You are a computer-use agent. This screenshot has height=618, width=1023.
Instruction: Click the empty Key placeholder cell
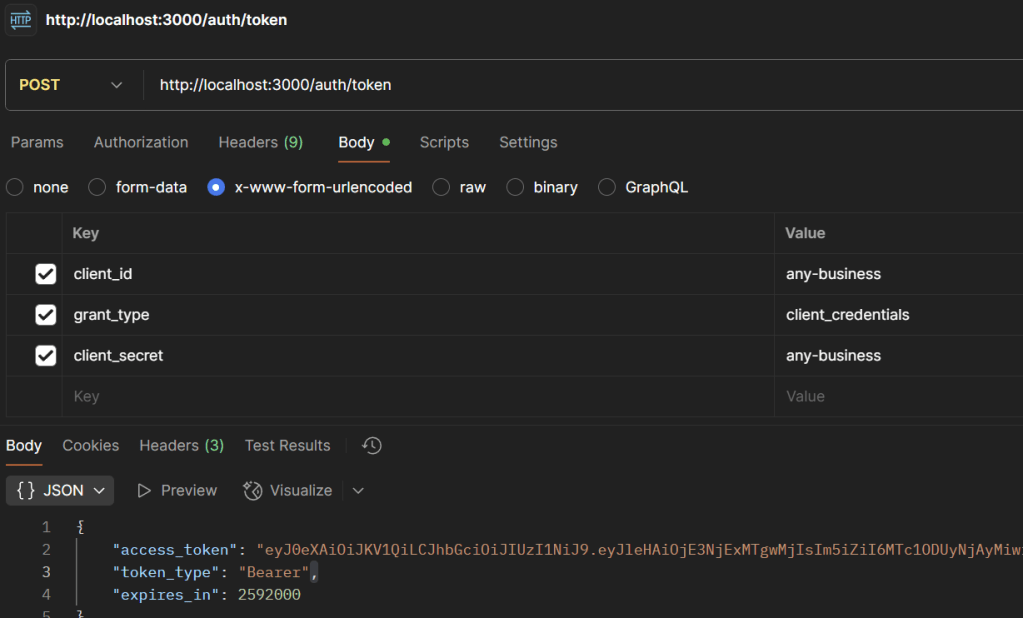click(400, 397)
